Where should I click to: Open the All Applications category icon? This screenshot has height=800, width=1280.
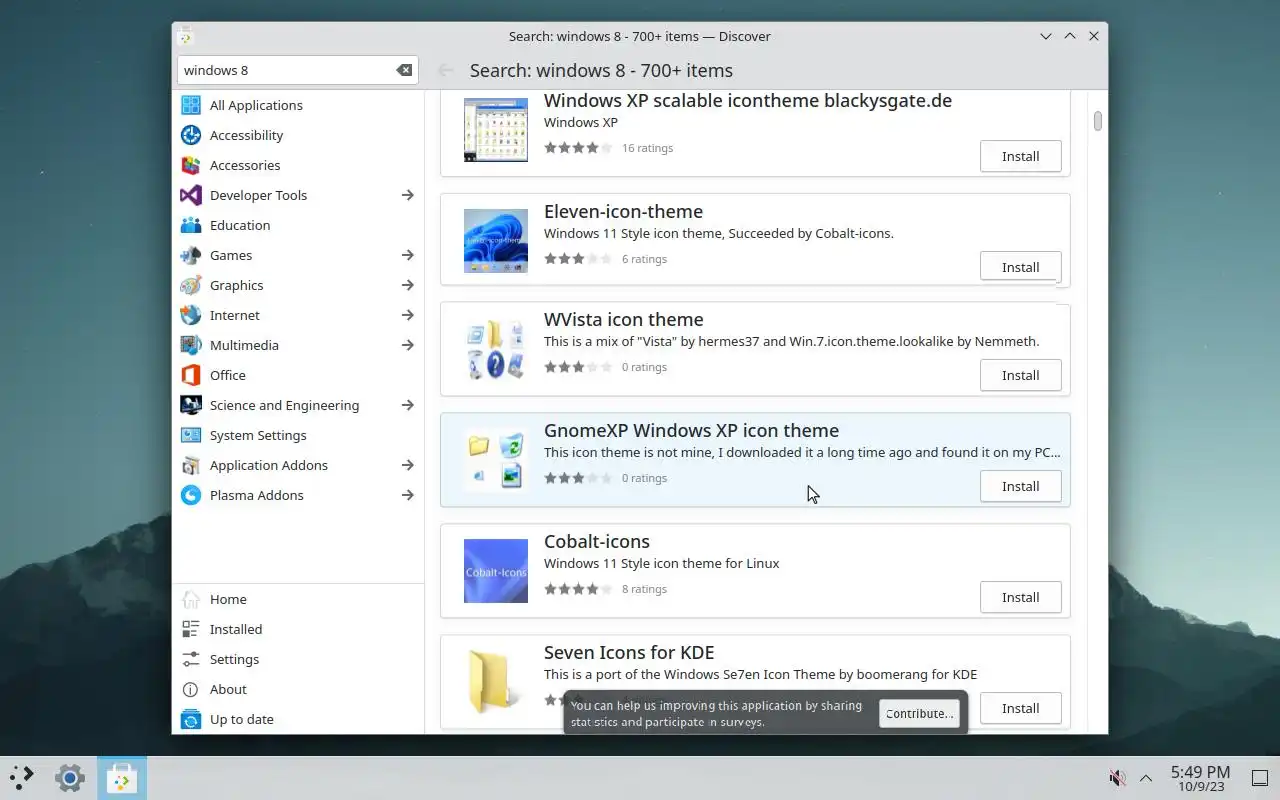tap(191, 105)
